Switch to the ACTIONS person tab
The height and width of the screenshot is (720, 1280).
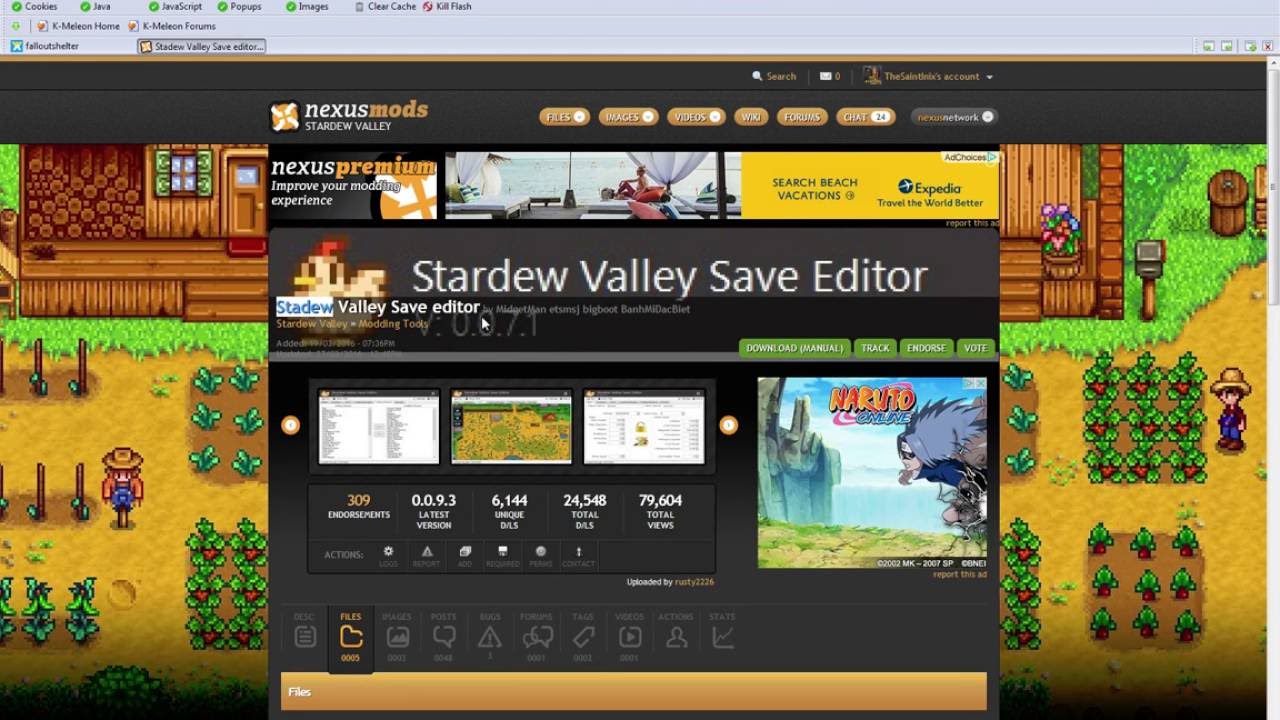[x=676, y=636]
